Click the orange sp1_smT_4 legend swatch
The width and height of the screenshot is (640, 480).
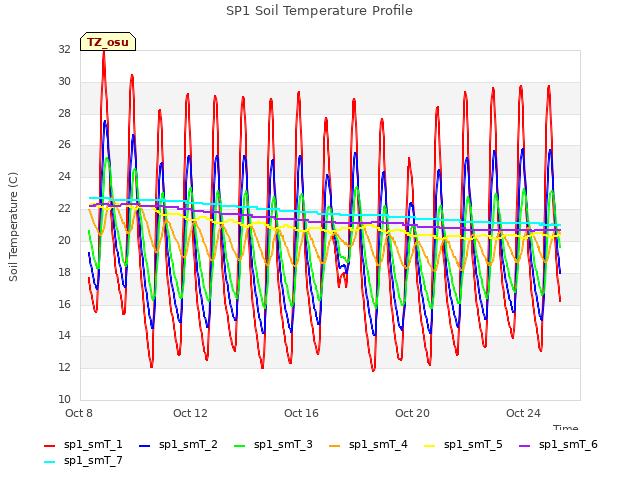(x=335, y=446)
